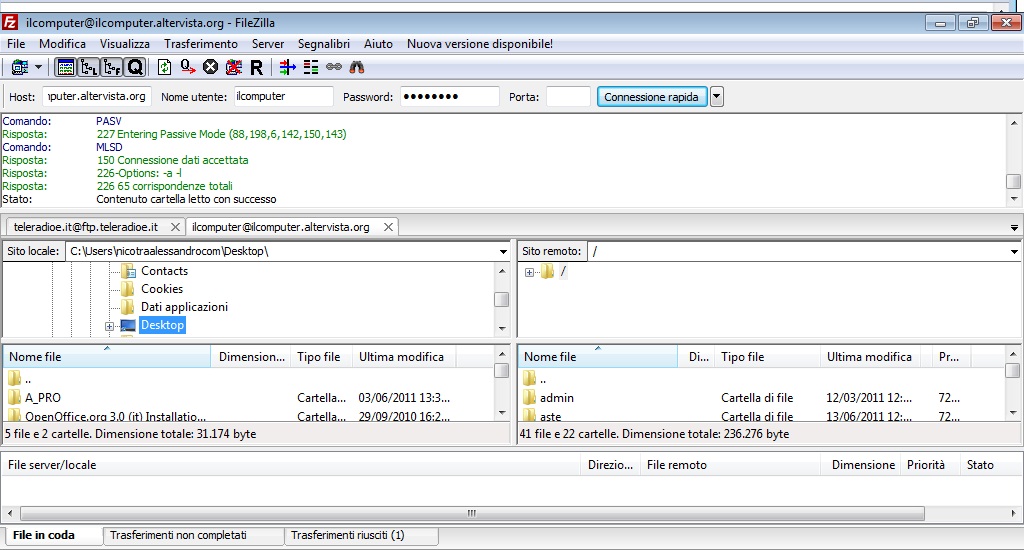Switch to Trasferimenti riusciti tab
This screenshot has width=1024, height=550.
pos(362,536)
